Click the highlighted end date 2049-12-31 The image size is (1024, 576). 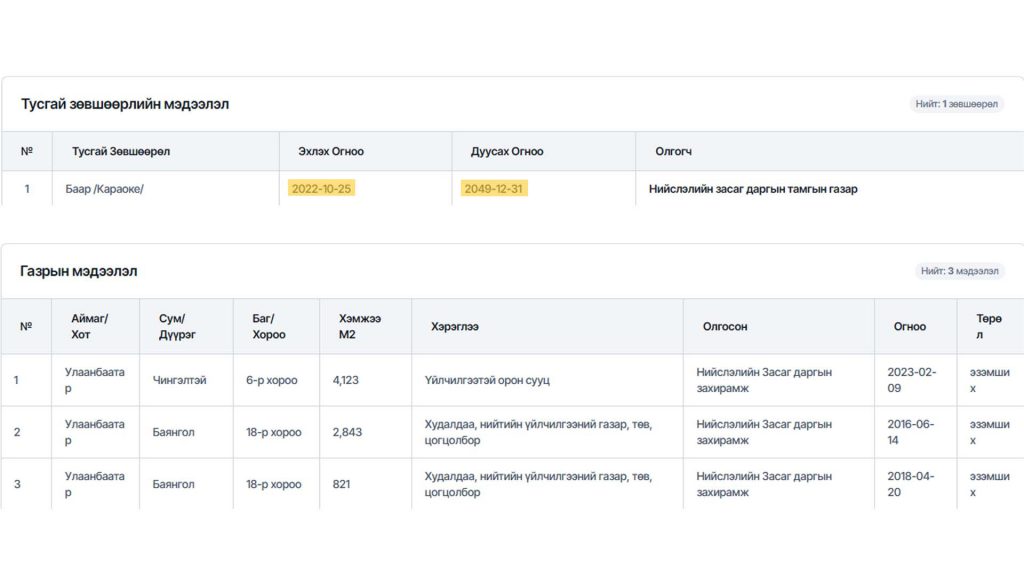(x=494, y=189)
